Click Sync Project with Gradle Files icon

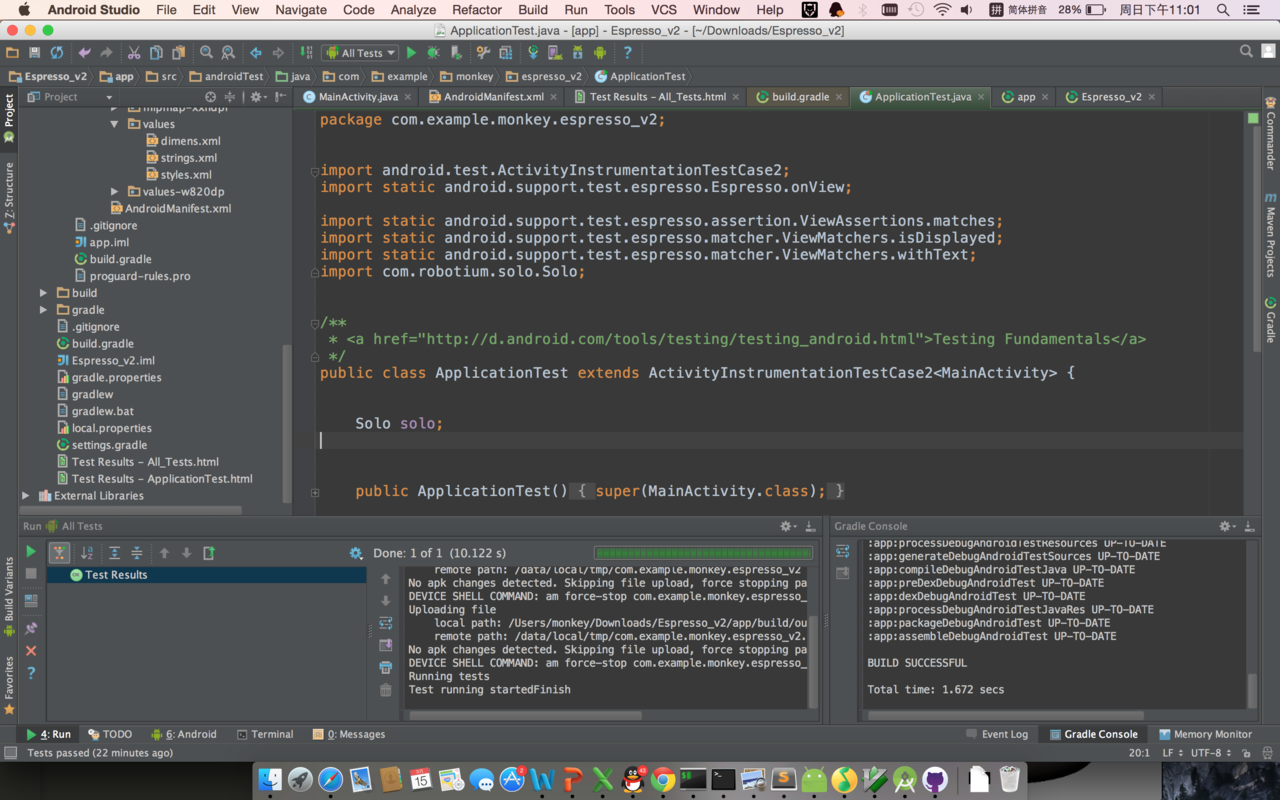(x=533, y=53)
